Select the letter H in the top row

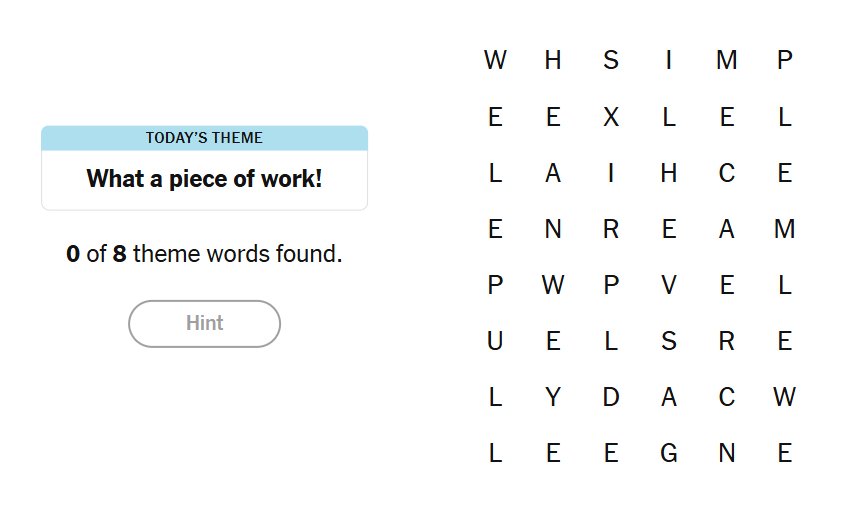click(553, 61)
